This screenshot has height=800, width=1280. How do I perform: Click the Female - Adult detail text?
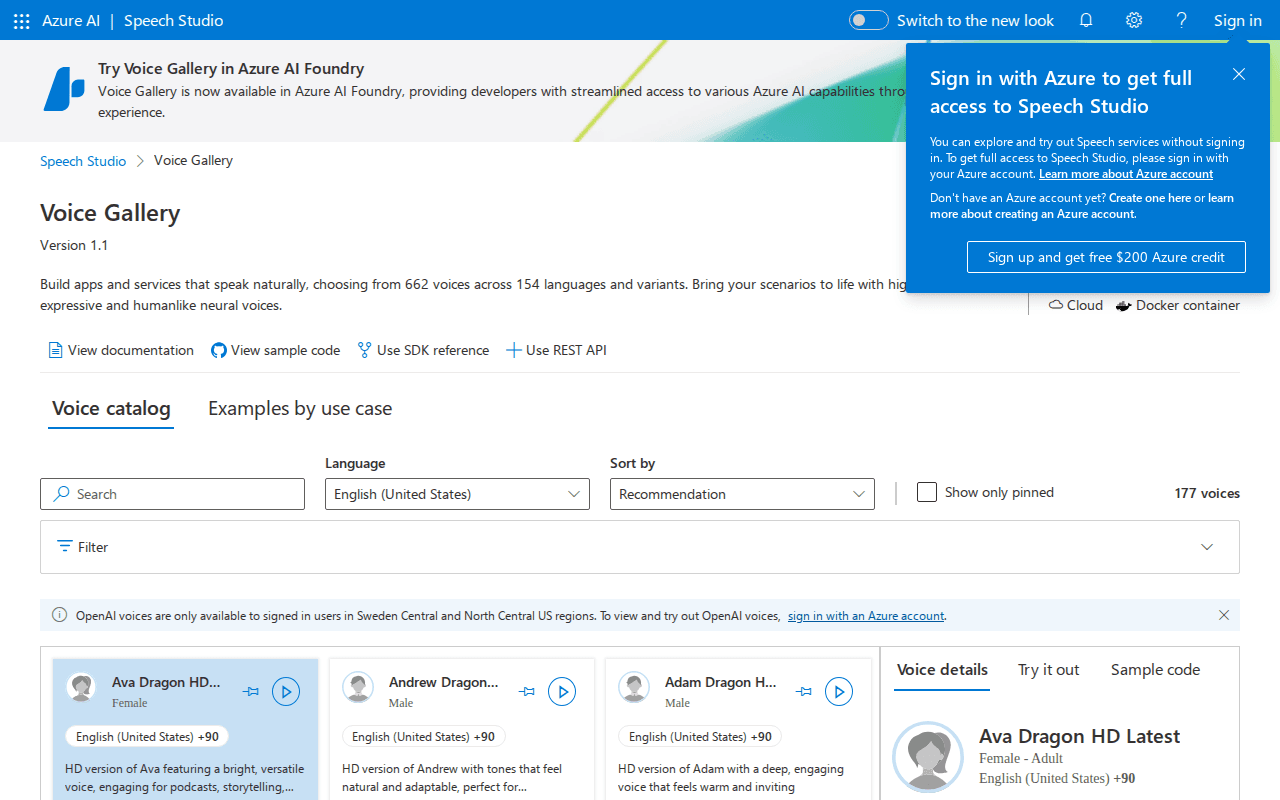pyautogui.click(x=1021, y=758)
